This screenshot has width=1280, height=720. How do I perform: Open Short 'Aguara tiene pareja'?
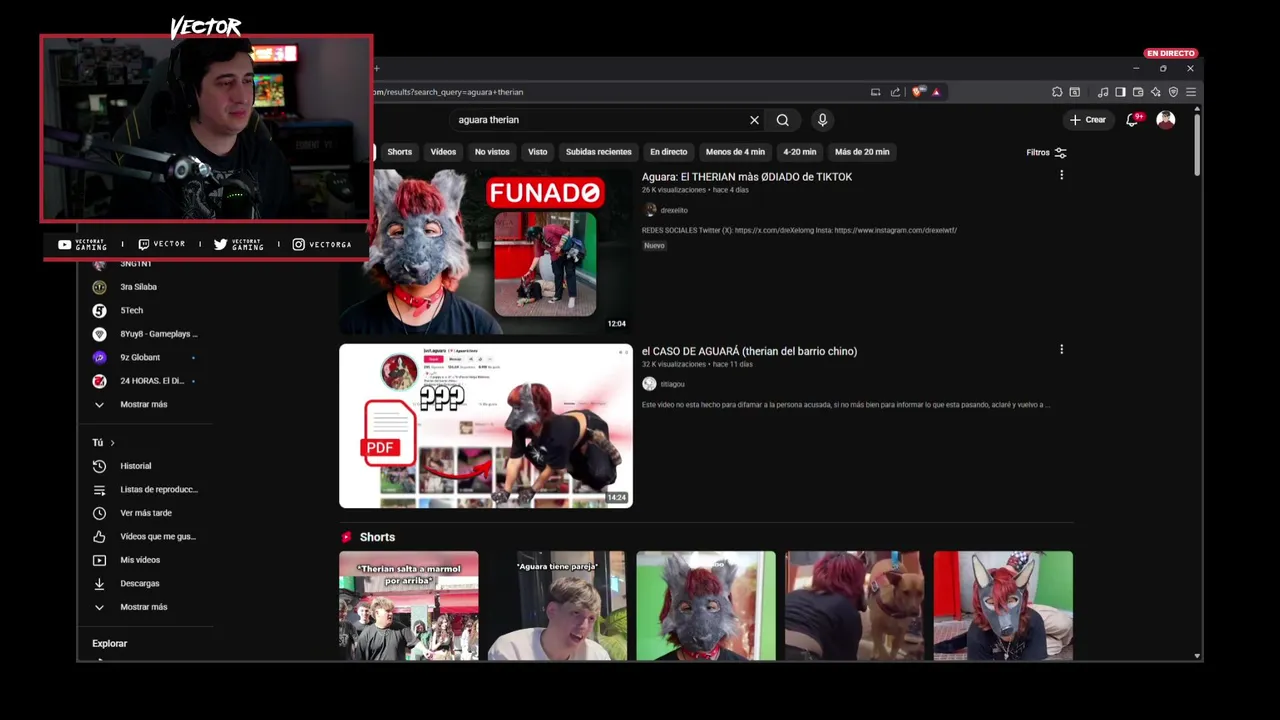coord(557,606)
